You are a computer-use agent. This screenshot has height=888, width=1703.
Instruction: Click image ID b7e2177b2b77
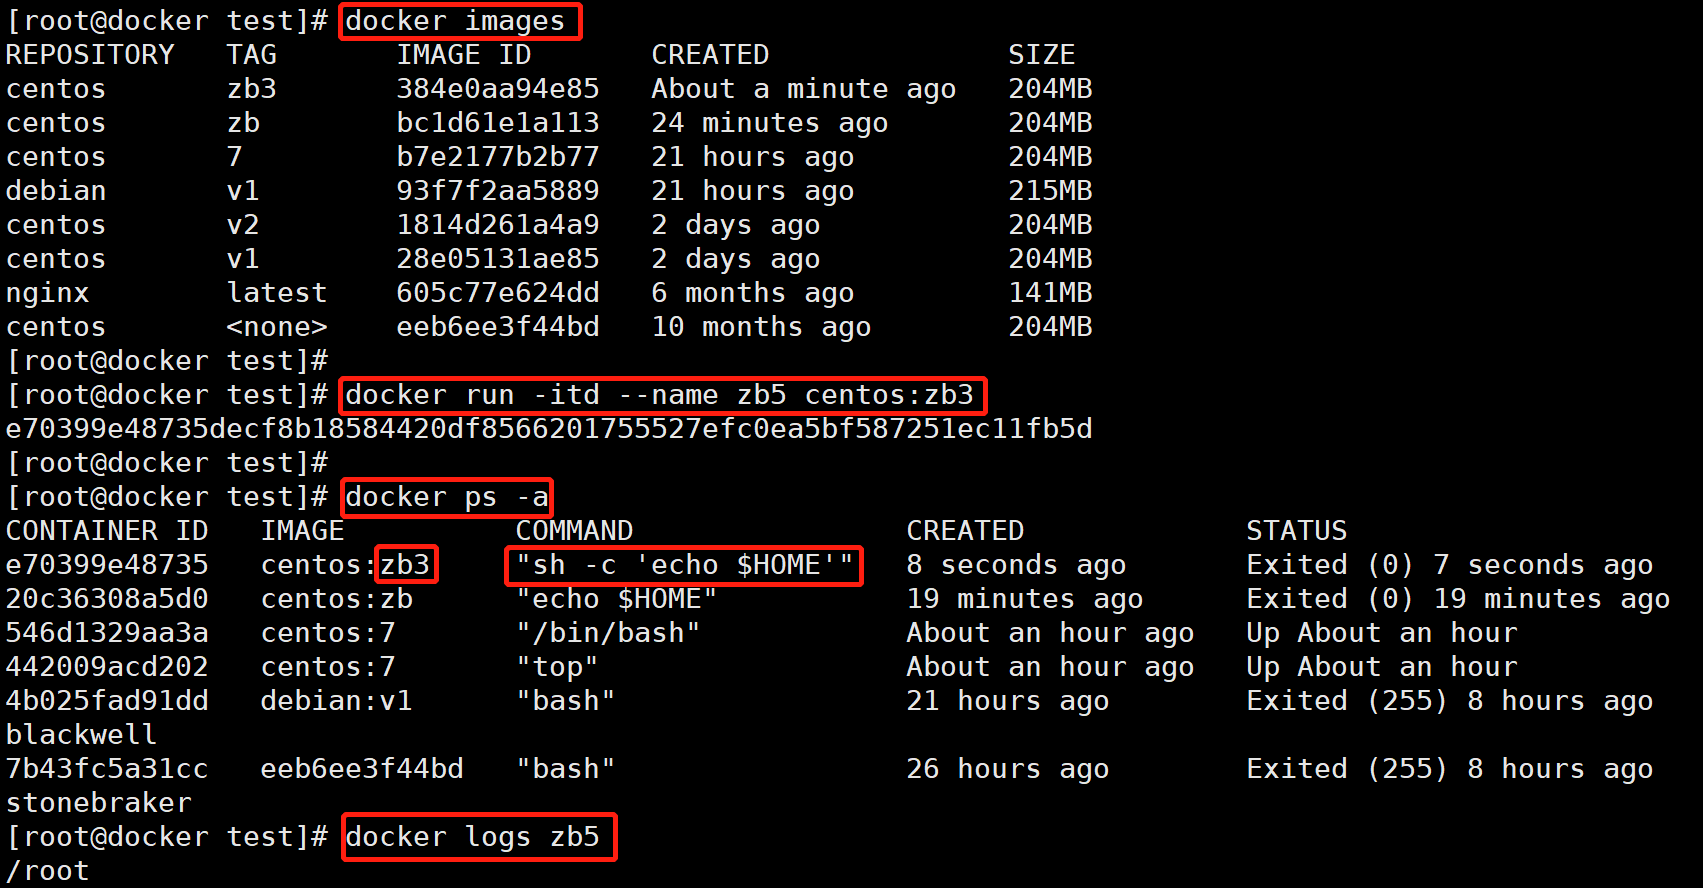[x=498, y=157]
